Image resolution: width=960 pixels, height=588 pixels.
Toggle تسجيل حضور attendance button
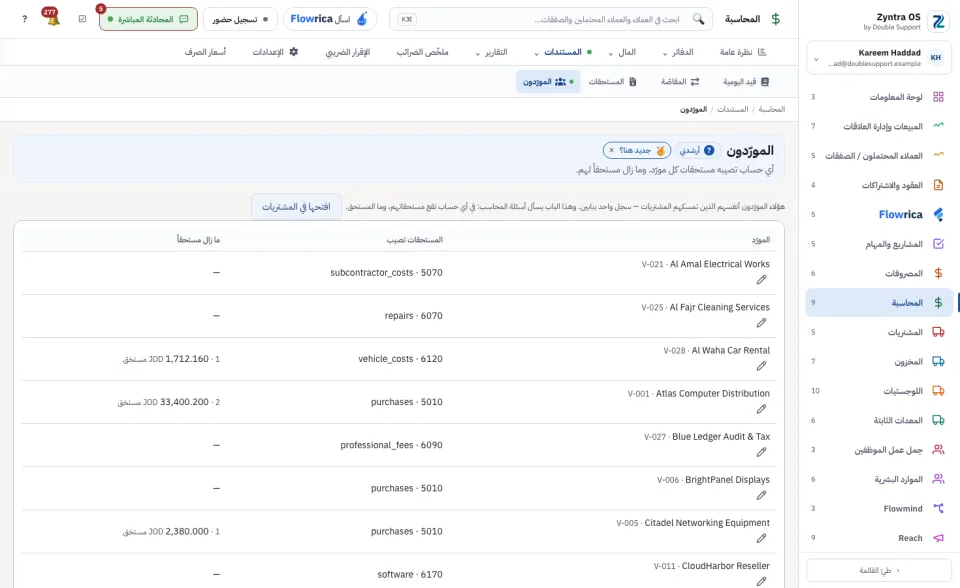(240, 19)
